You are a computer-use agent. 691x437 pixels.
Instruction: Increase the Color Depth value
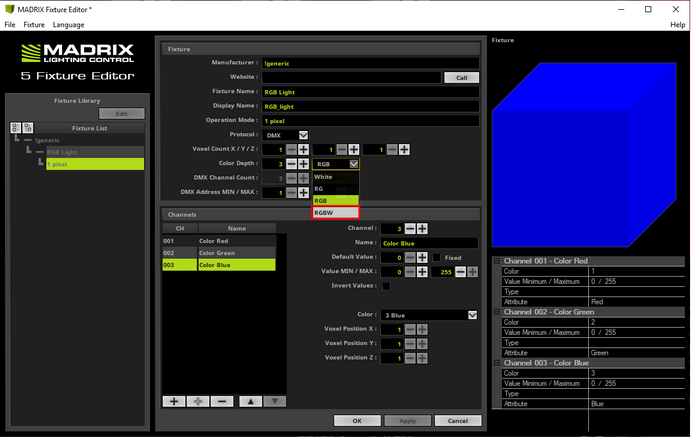(x=303, y=164)
